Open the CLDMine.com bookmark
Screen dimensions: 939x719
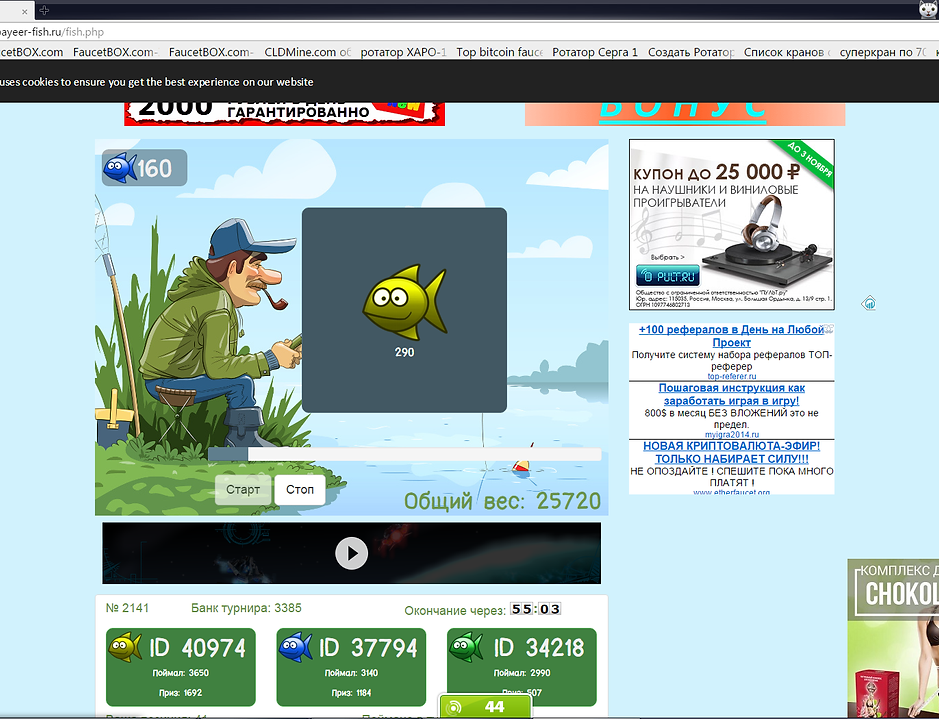tap(307, 52)
